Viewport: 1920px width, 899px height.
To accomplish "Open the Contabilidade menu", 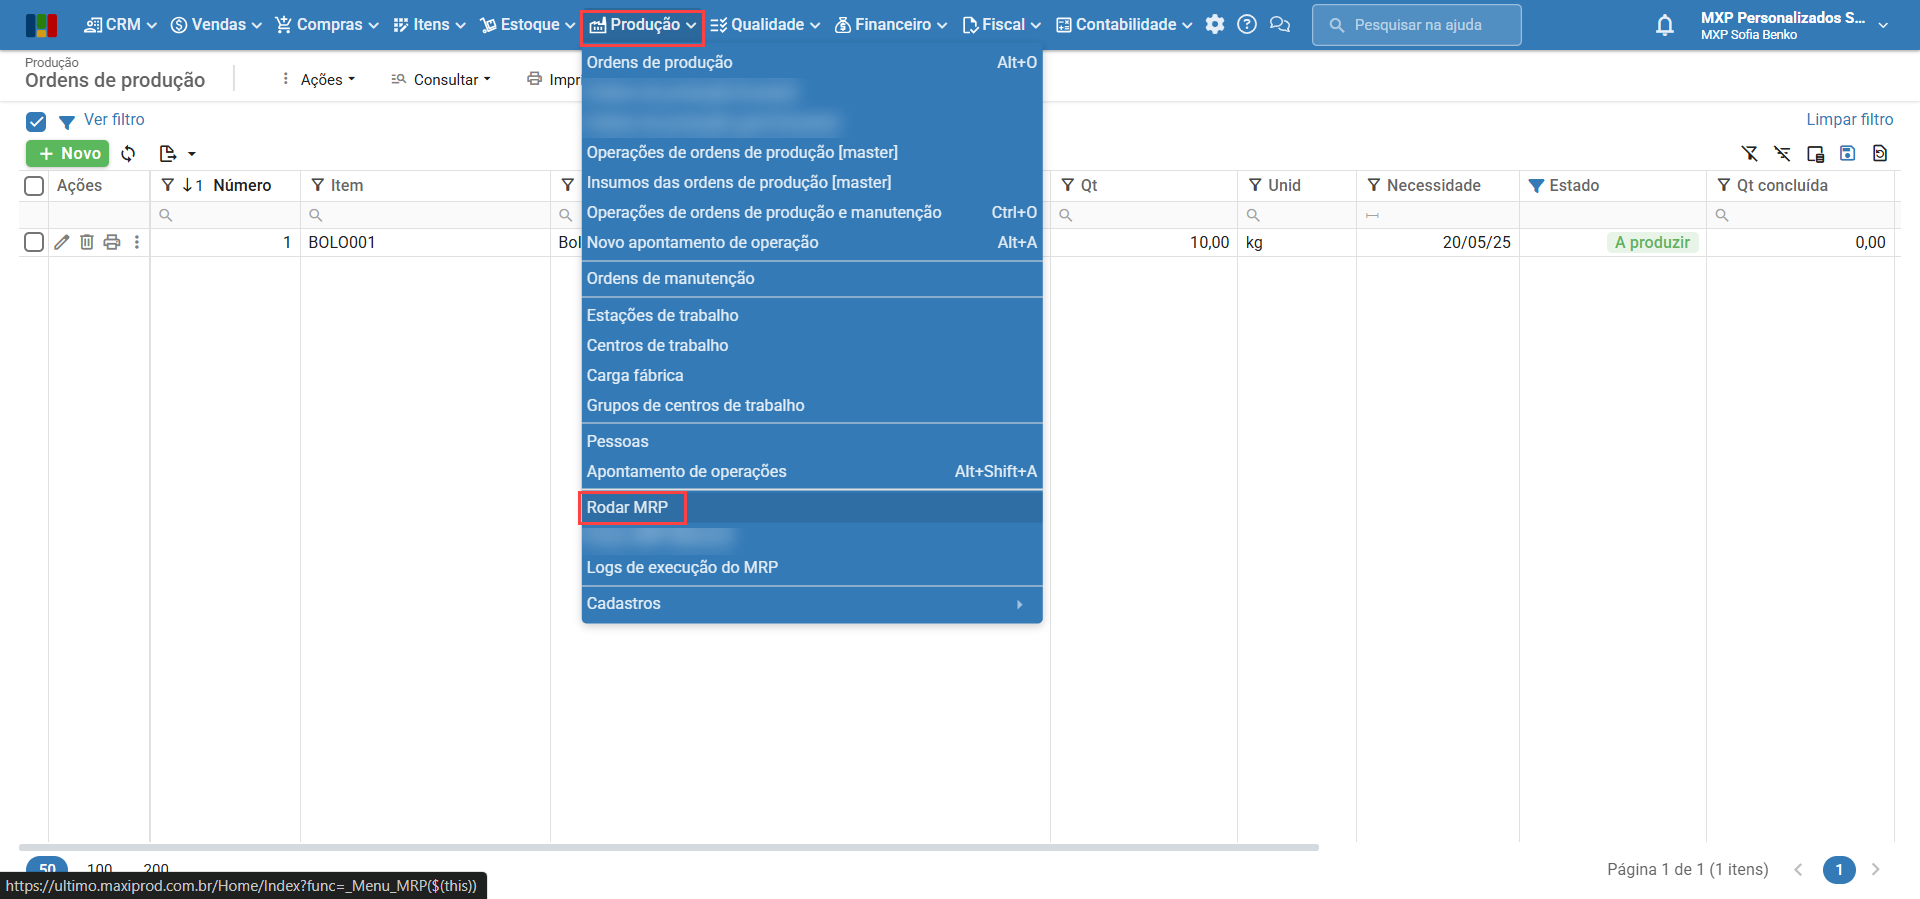I will coord(1124,25).
